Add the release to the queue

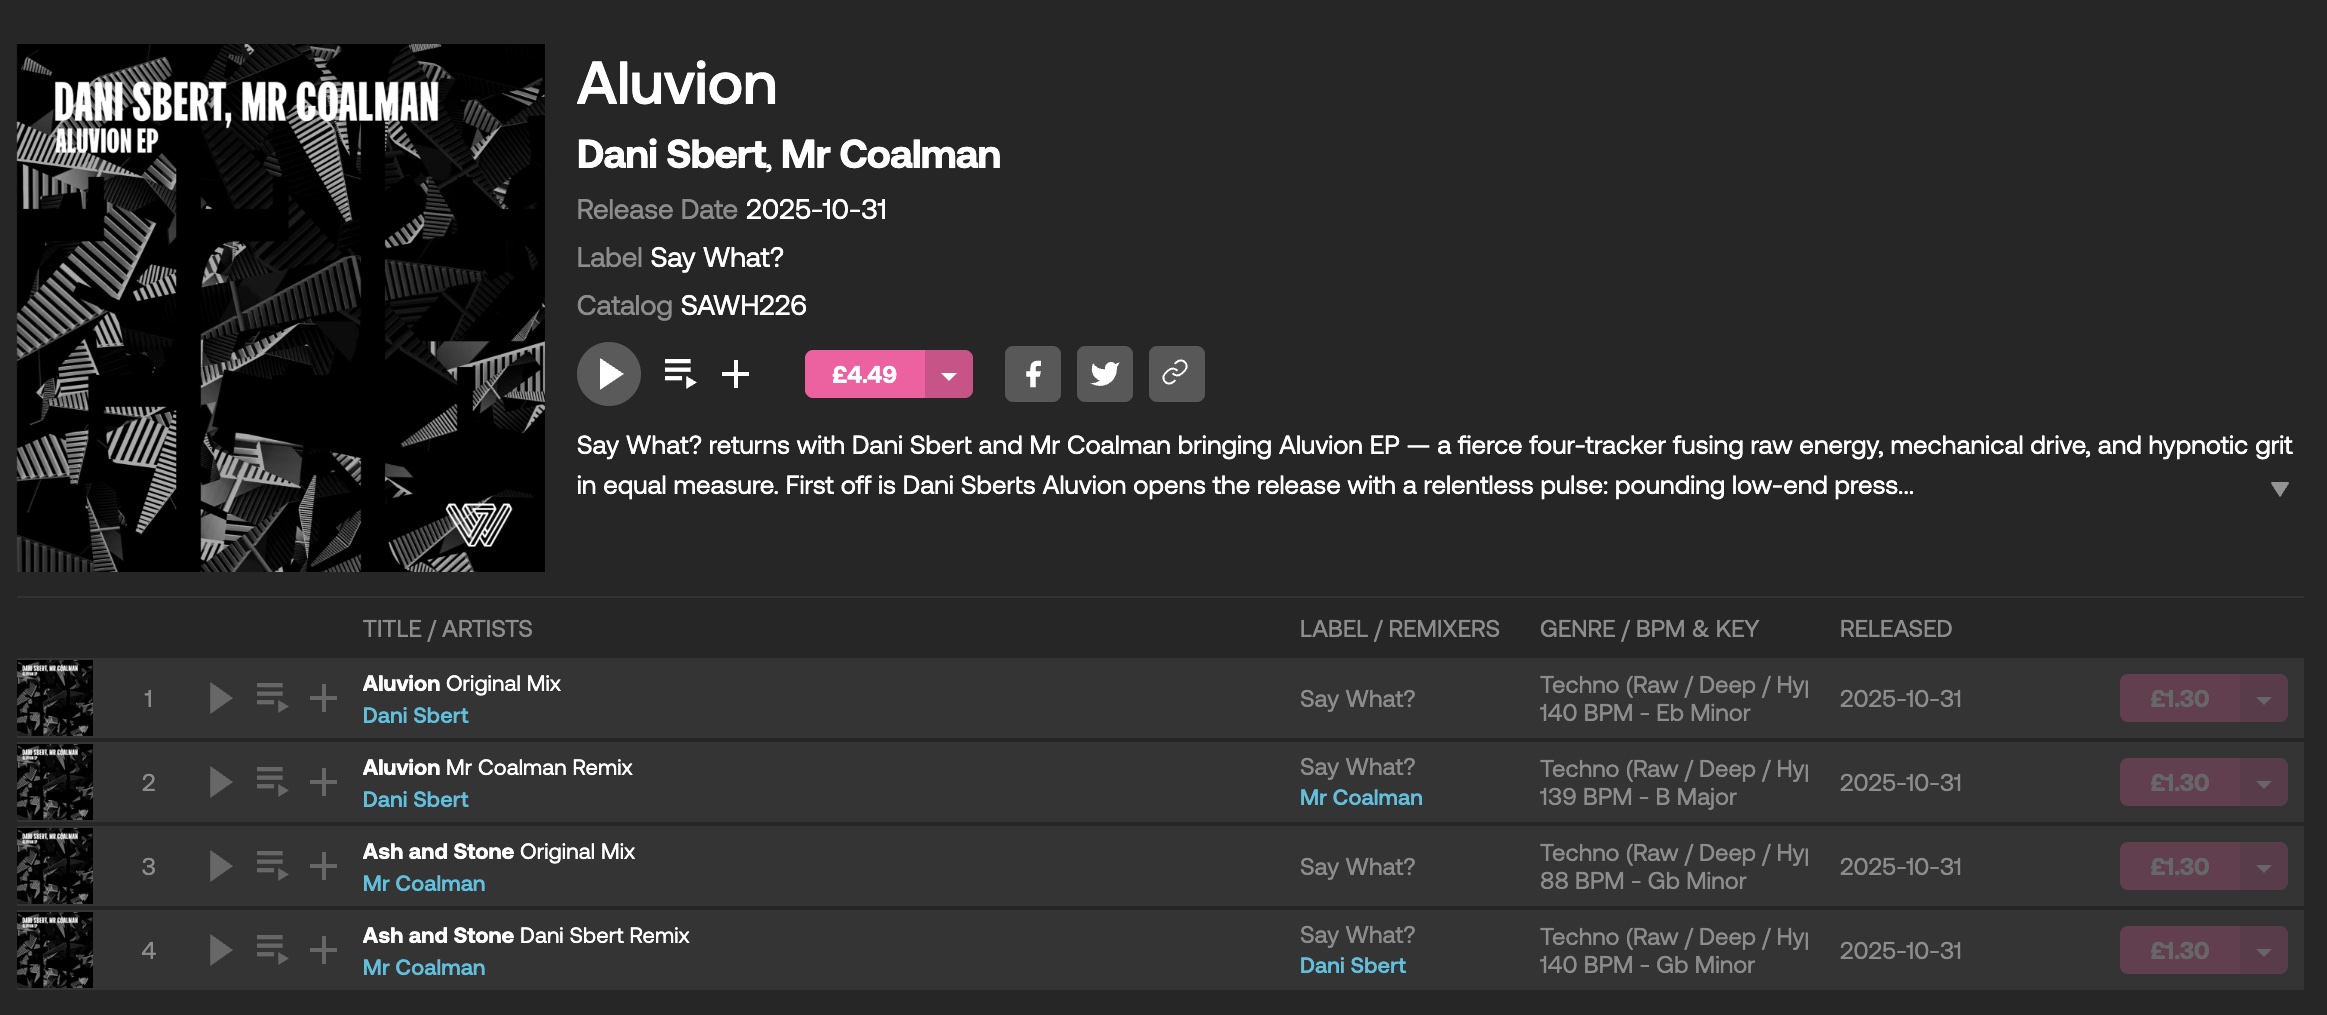[680, 374]
